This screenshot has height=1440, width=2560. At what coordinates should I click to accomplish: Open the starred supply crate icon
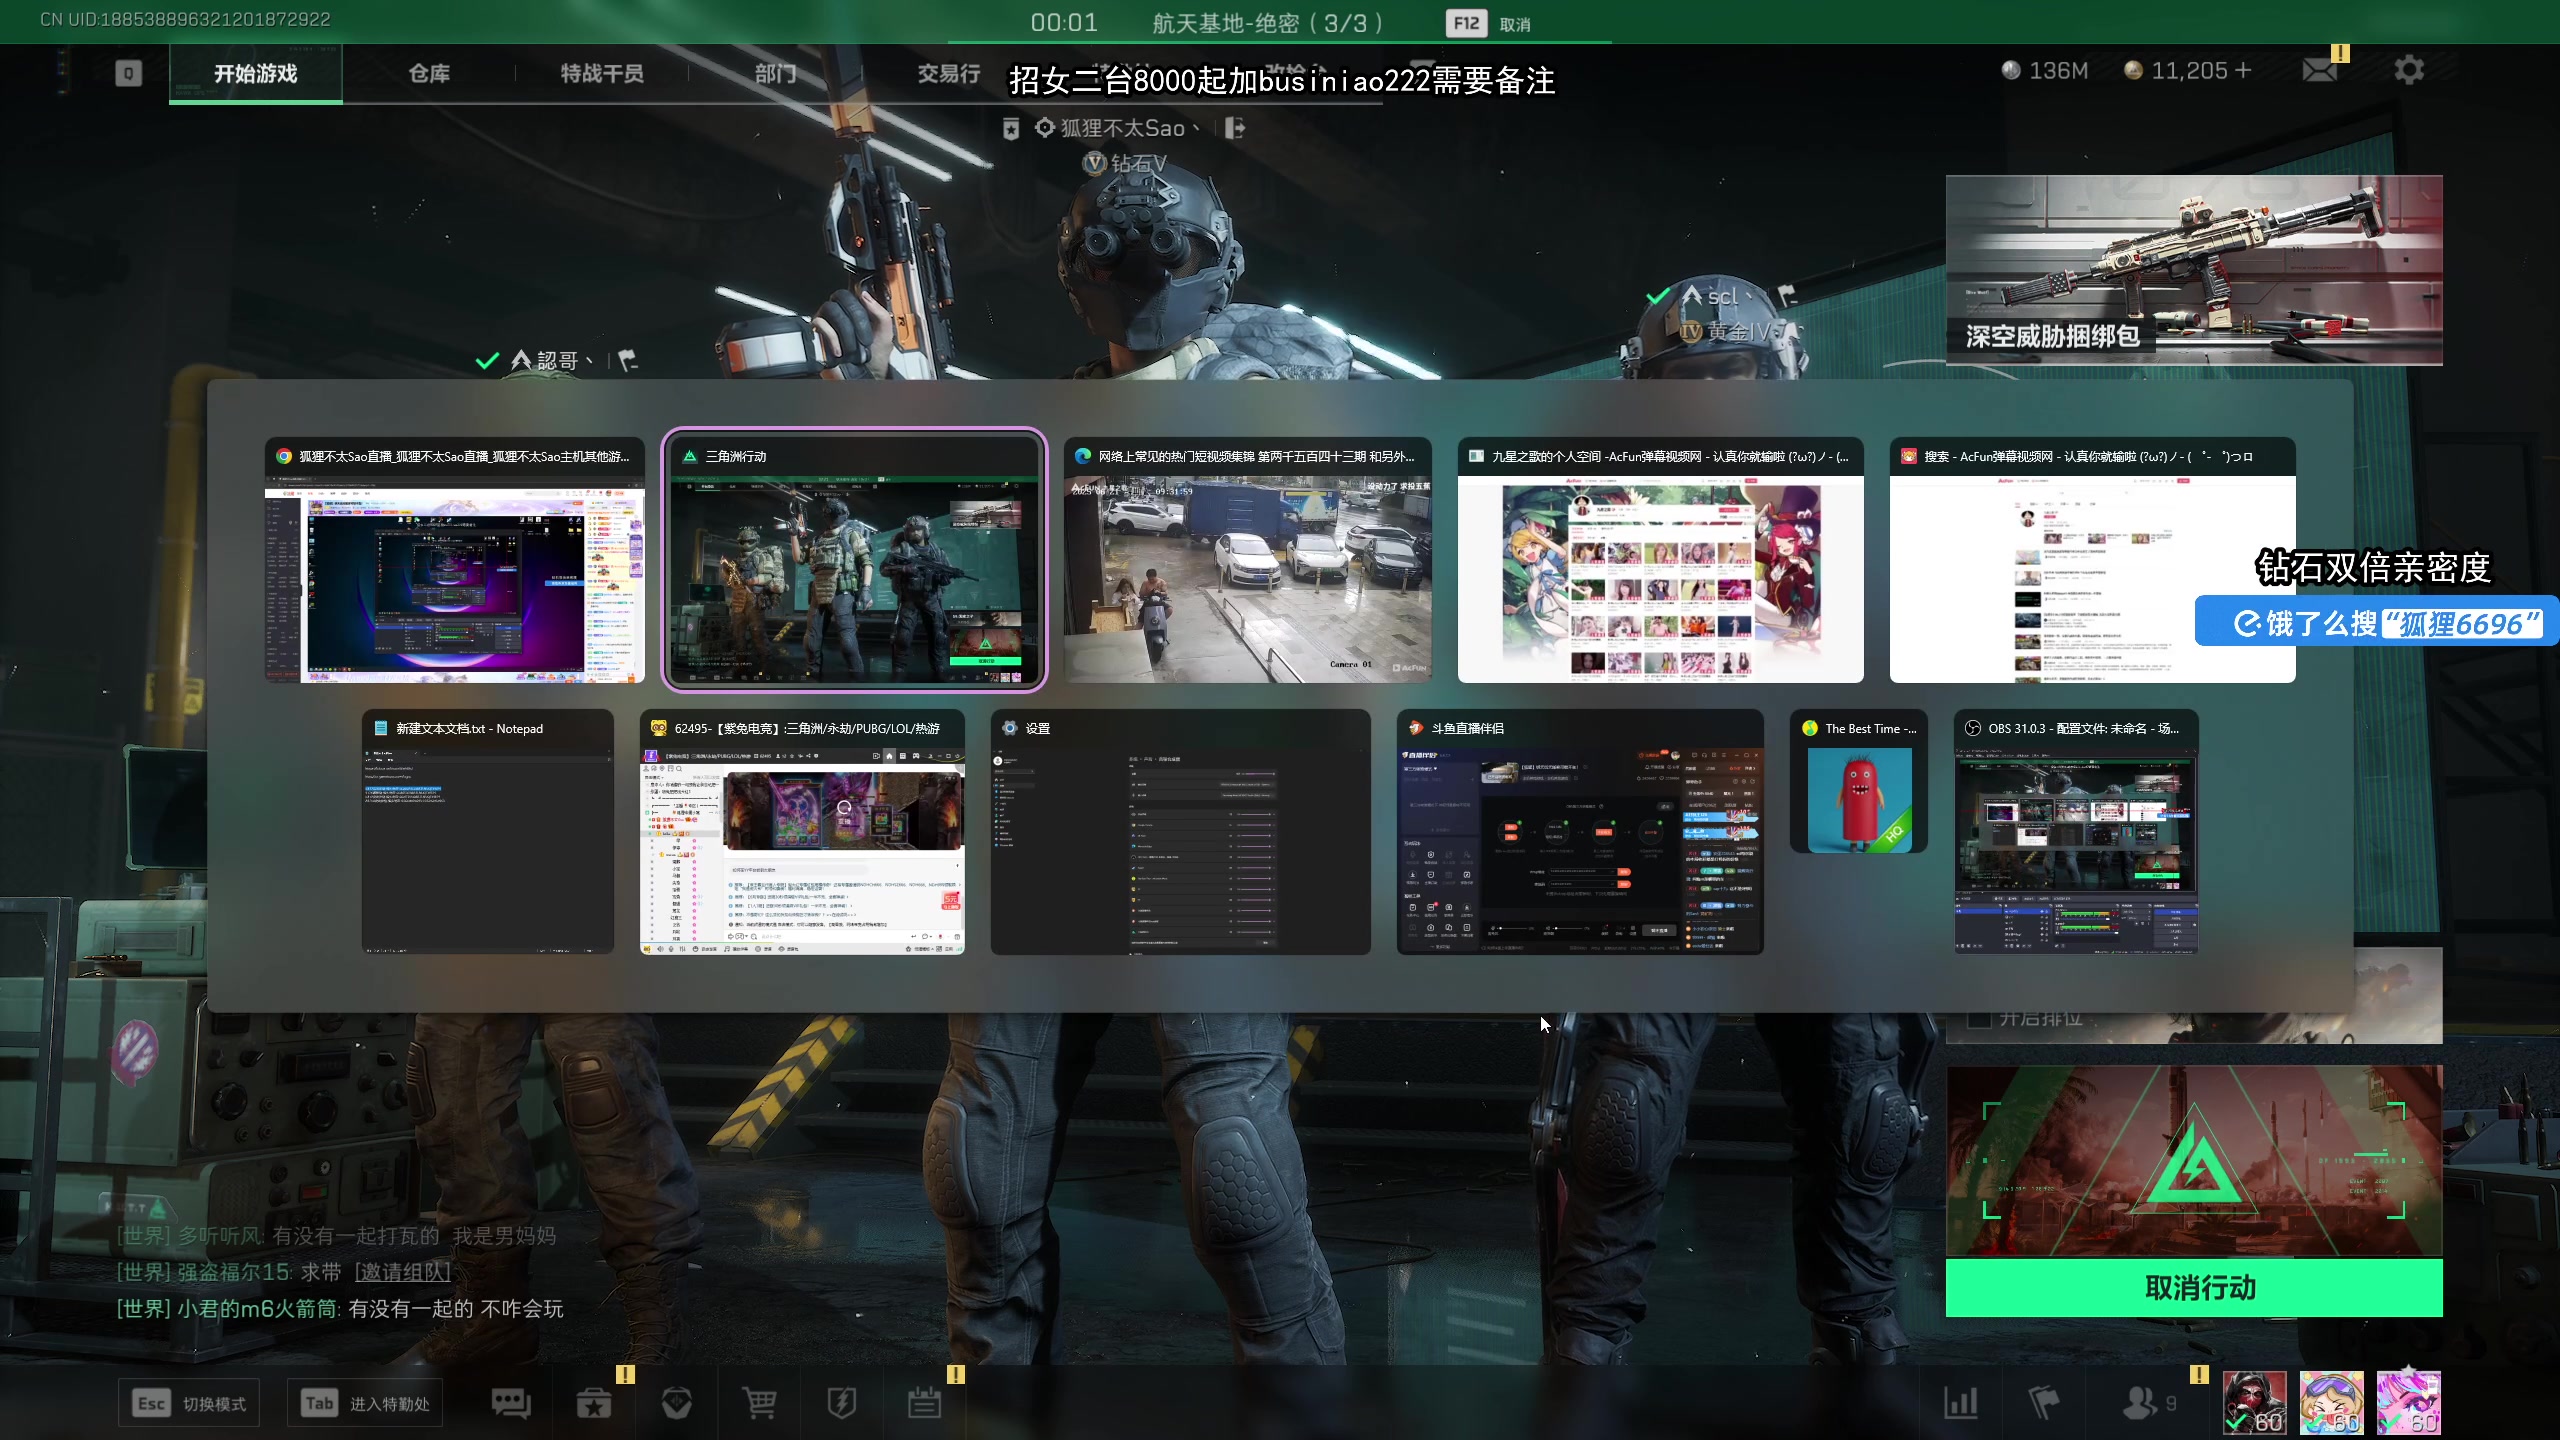(x=594, y=1403)
